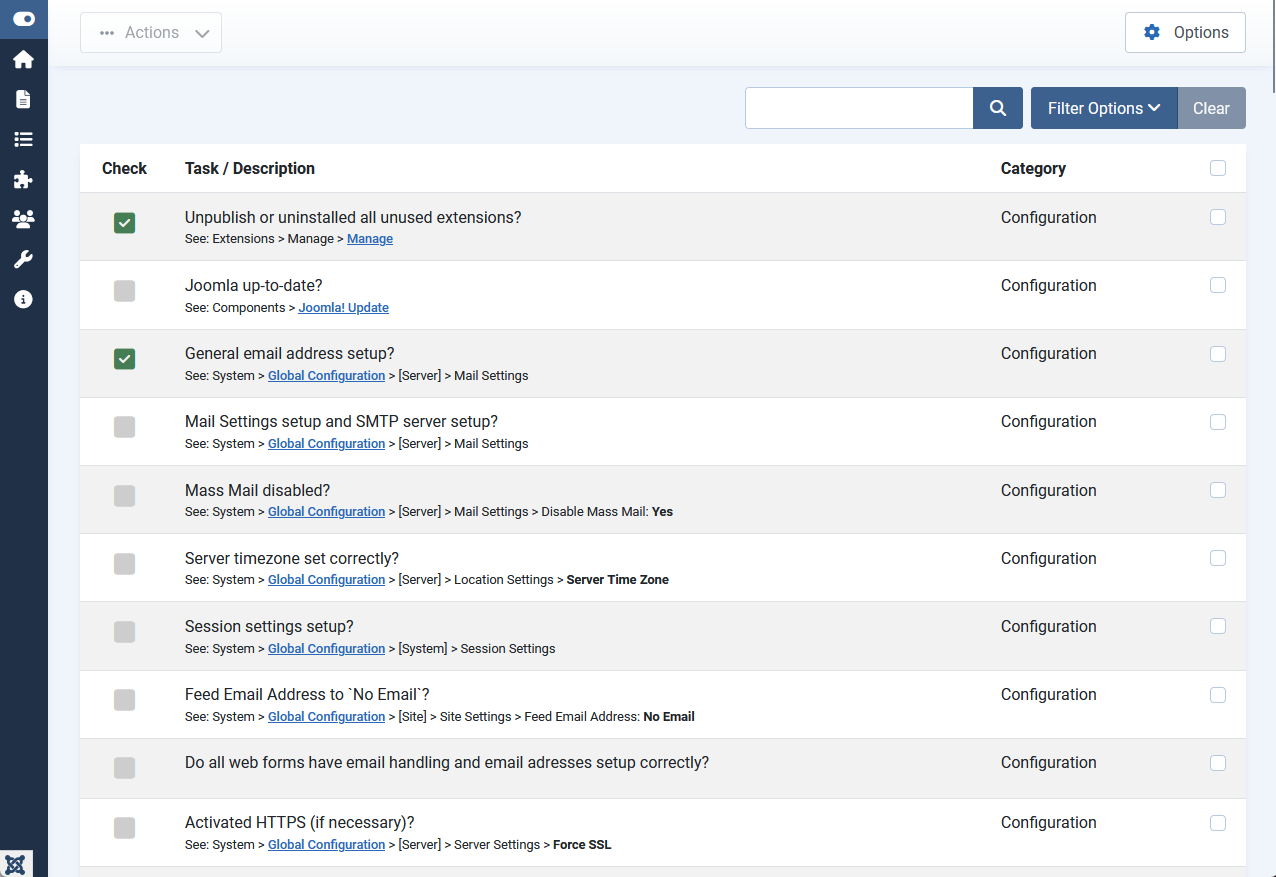The height and width of the screenshot is (877, 1276).
Task: Uncheck 'General email address setup?' check
Action: (124, 359)
